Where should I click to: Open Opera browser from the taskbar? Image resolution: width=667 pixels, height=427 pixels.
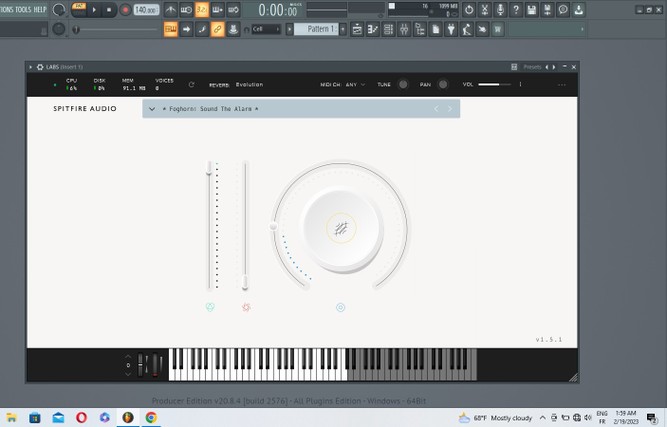click(x=81, y=417)
